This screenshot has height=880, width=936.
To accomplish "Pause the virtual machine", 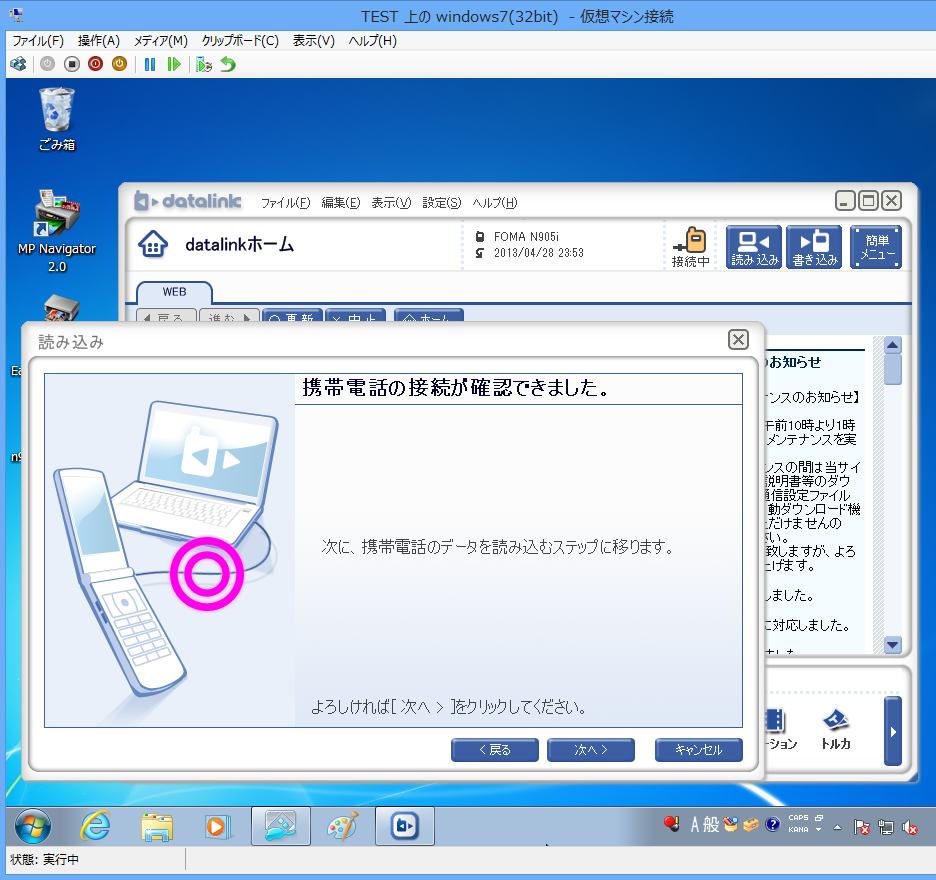I will pyautogui.click(x=150, y=64).
